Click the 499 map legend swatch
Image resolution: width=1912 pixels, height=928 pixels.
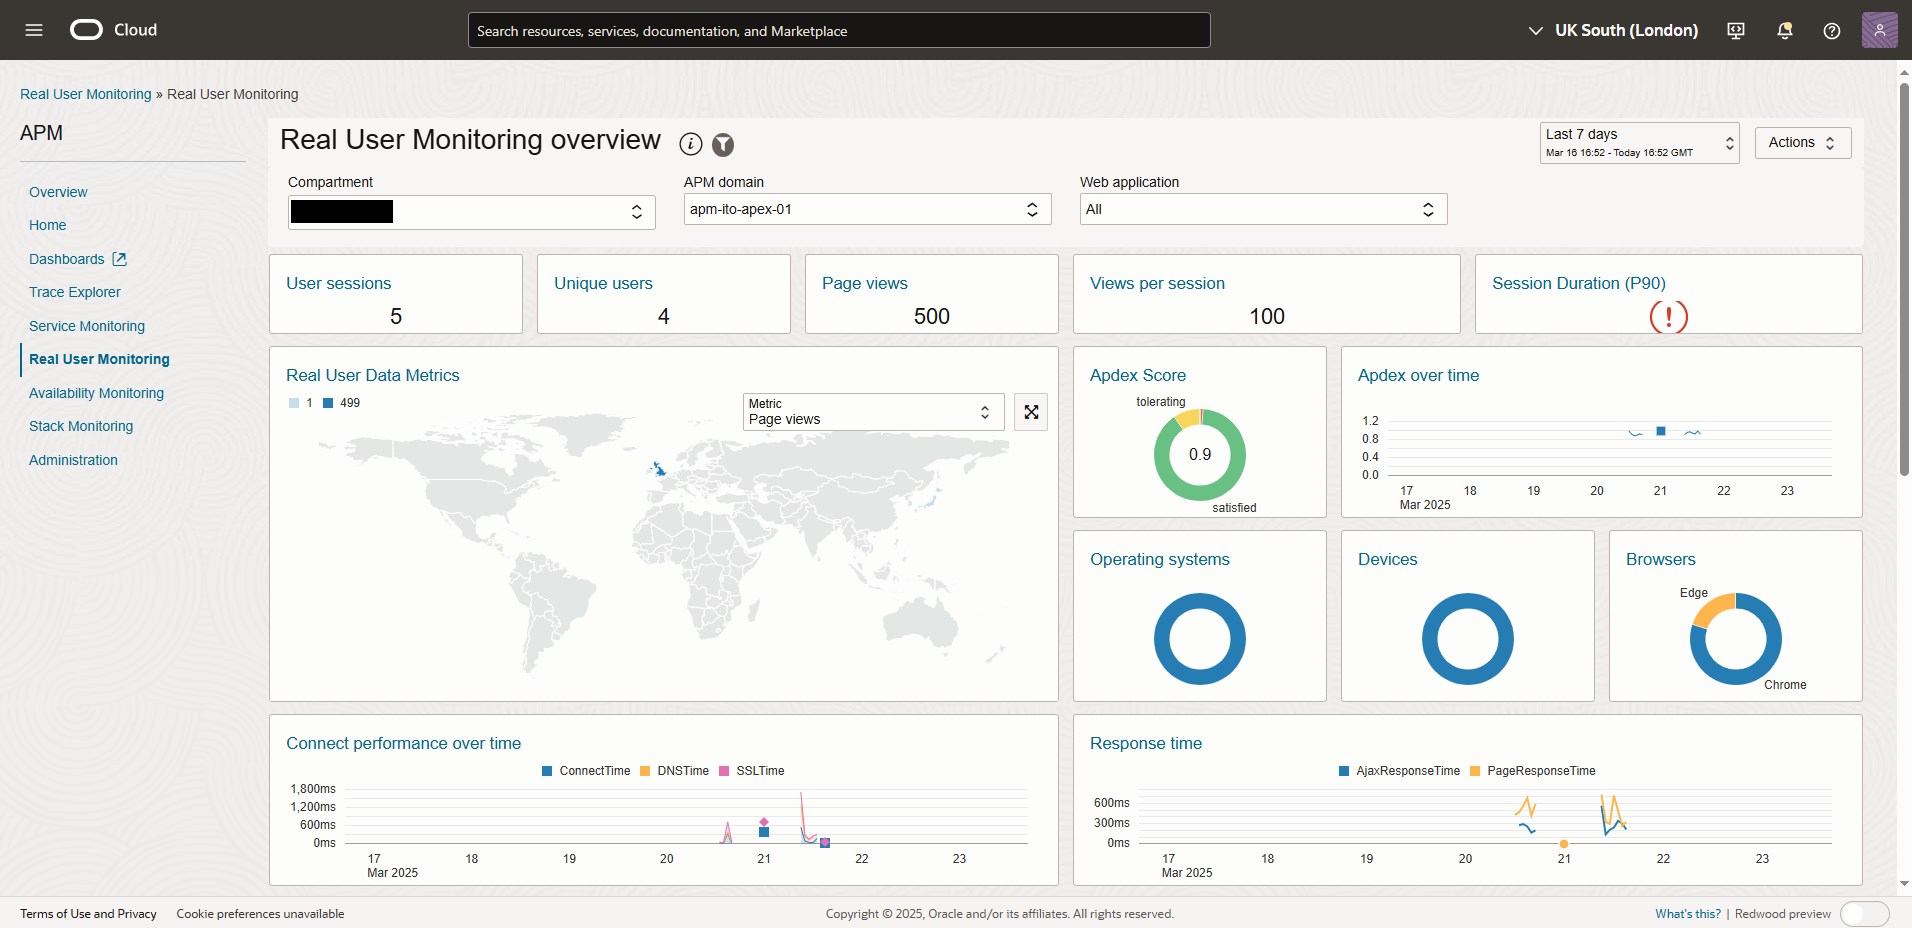pos(328,403)
